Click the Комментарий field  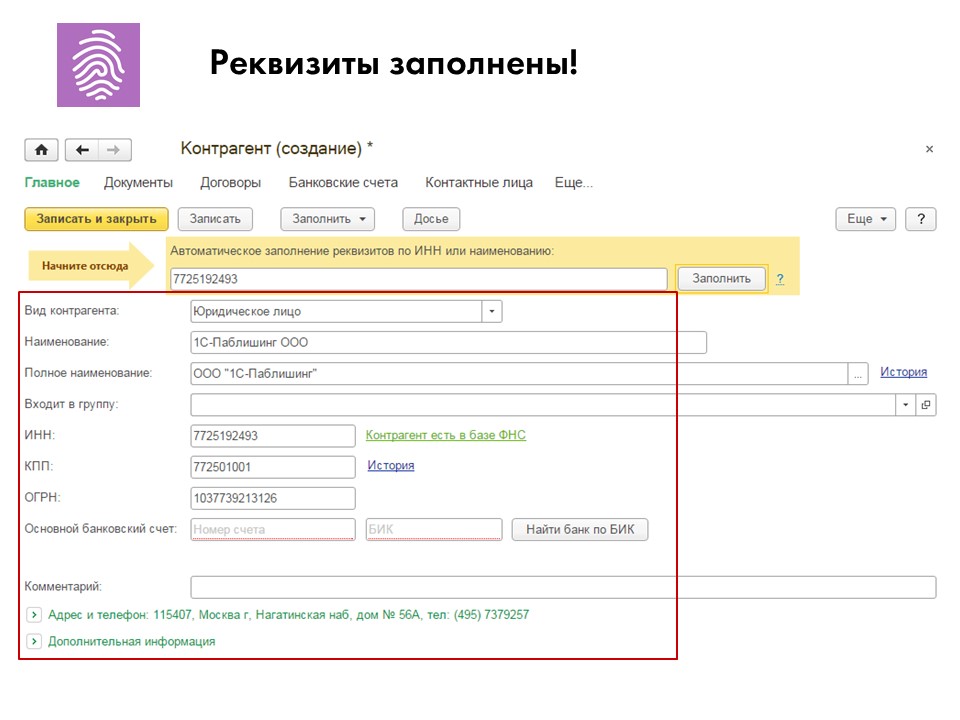(563, 587)
